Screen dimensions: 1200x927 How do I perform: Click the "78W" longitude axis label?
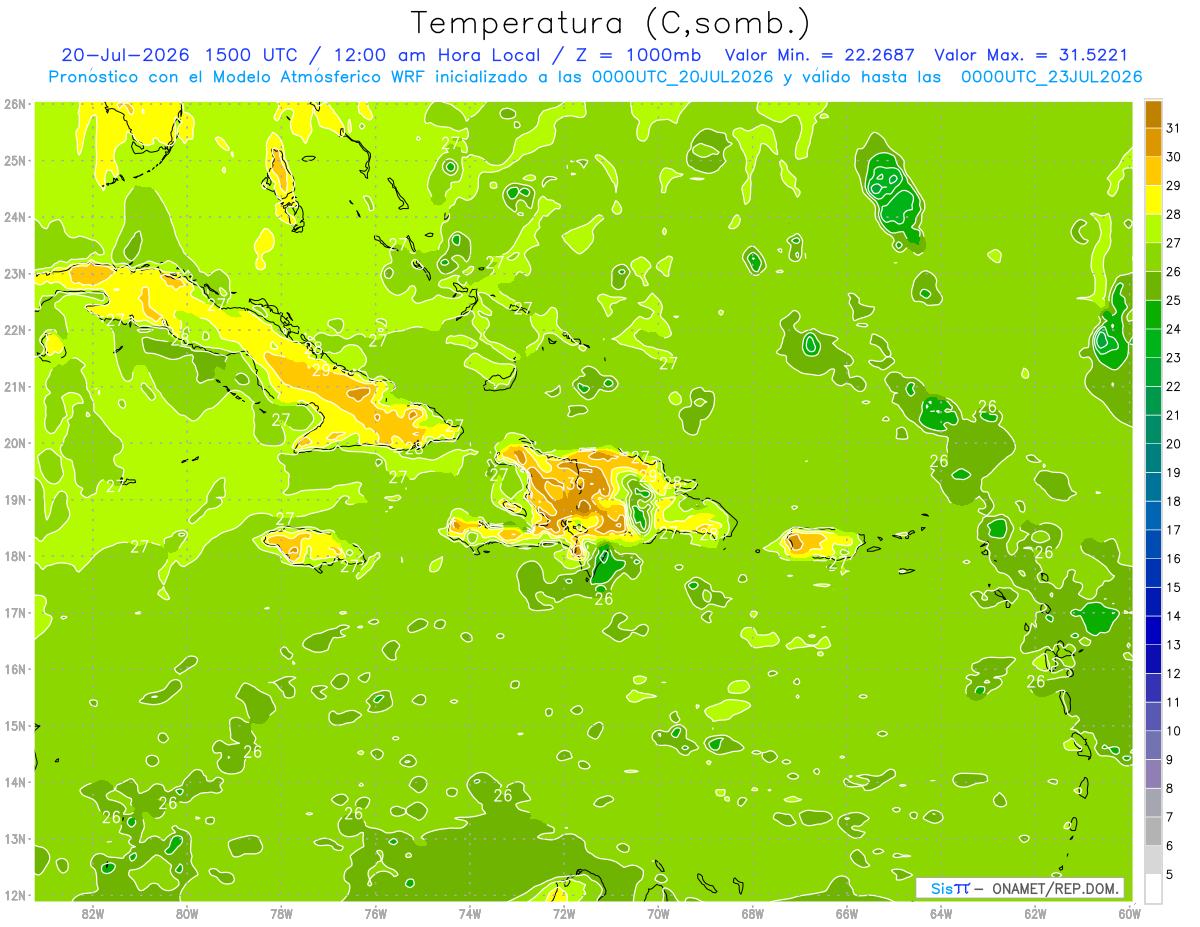pyautogui.click(x=281, y=914)
